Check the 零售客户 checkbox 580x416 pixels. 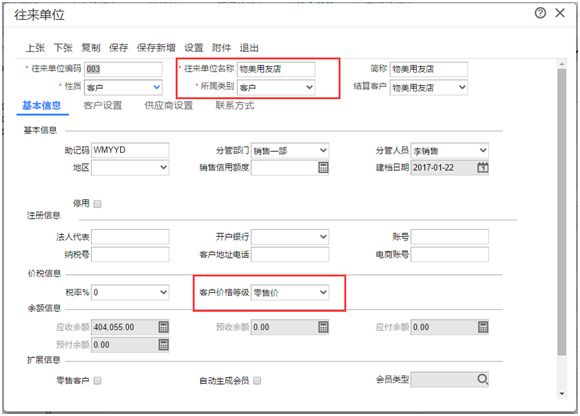click(97, 381)
